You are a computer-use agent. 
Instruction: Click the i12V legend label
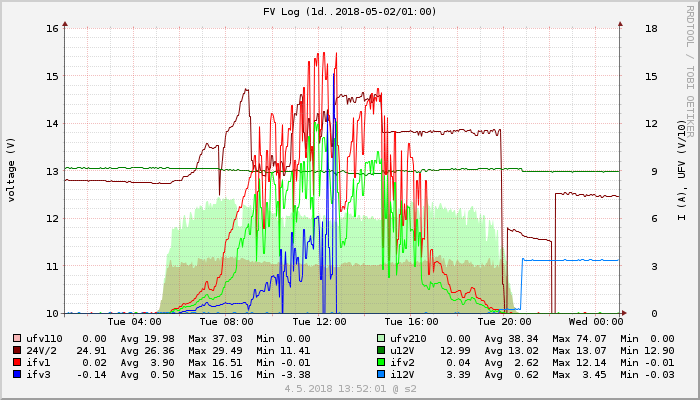coord(402,375)
